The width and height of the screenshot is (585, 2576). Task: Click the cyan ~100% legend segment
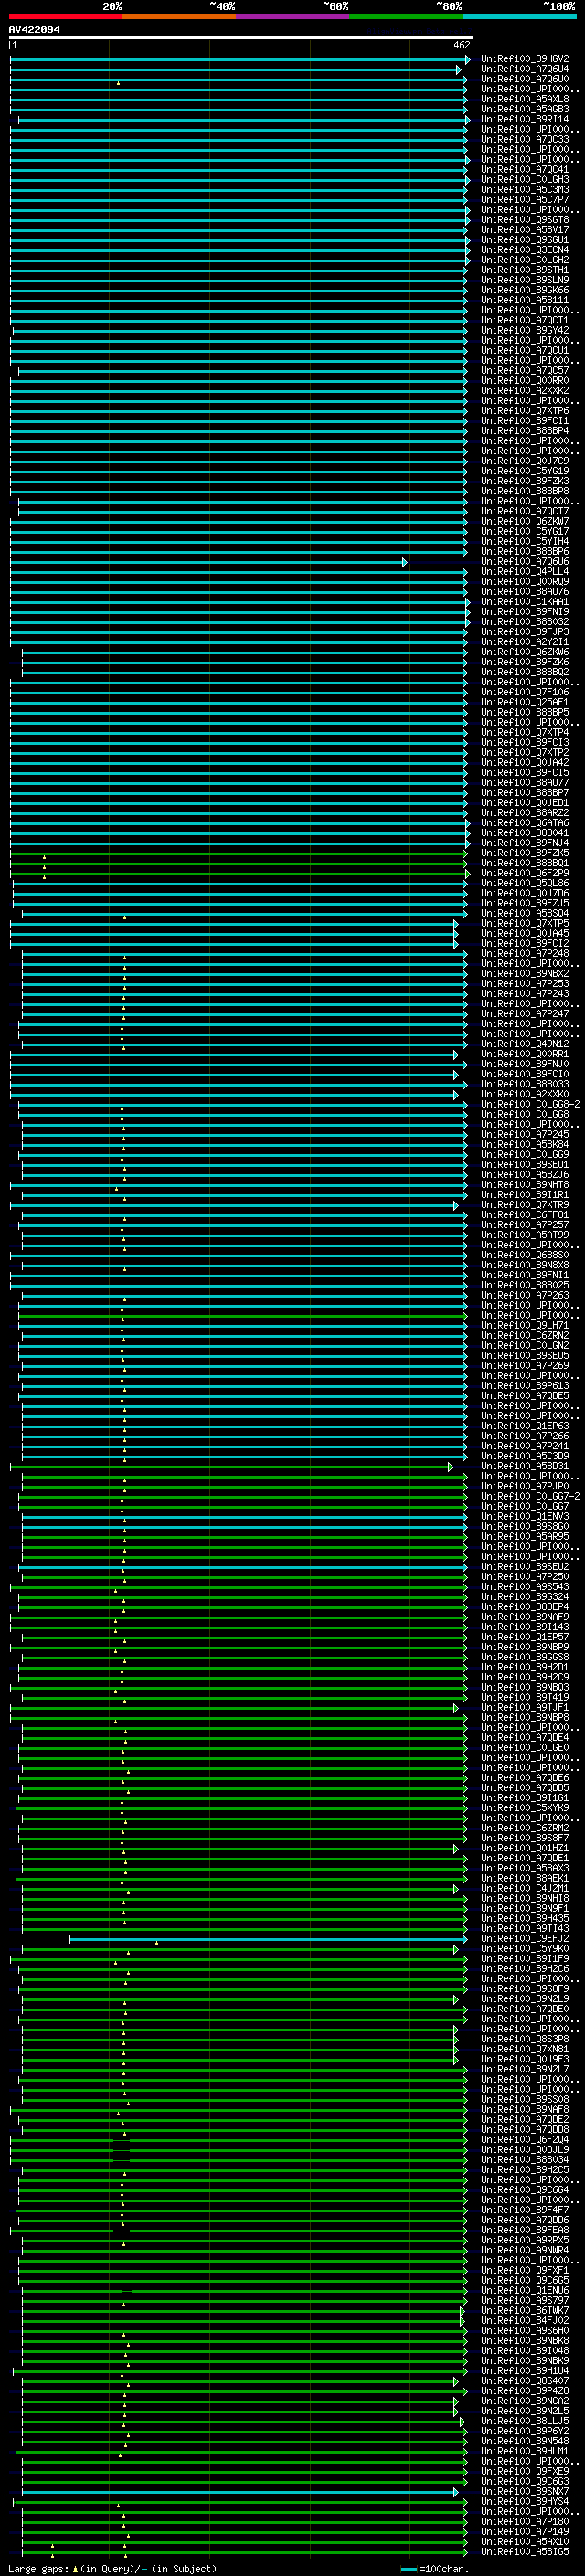tap(520, 16)
